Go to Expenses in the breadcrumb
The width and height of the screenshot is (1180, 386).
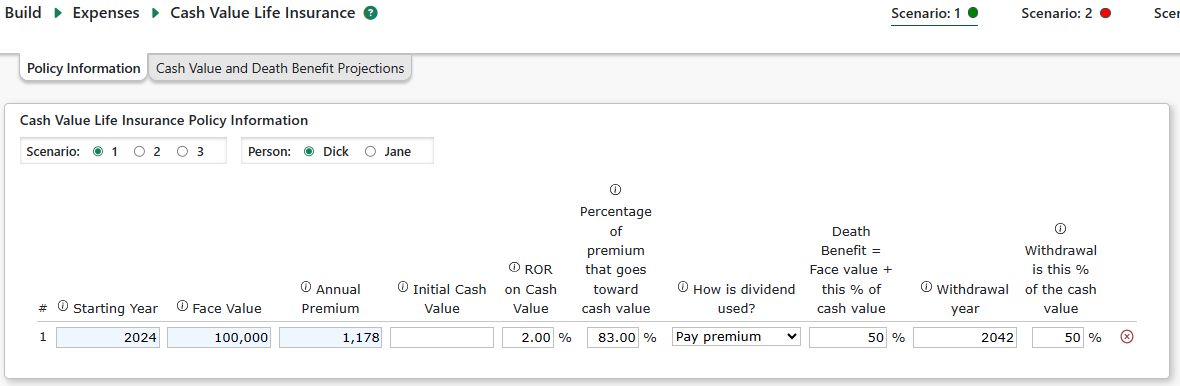click(x=106, y=13)
